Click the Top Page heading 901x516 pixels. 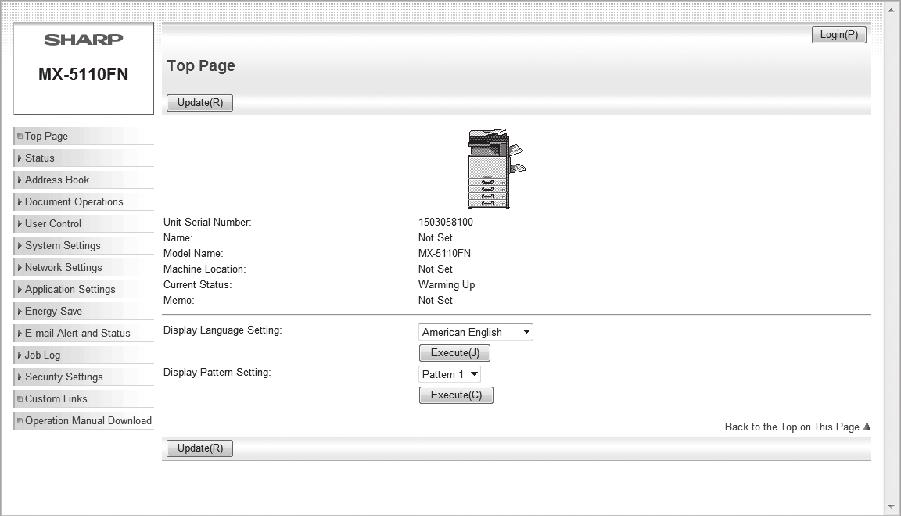(201, 66)
